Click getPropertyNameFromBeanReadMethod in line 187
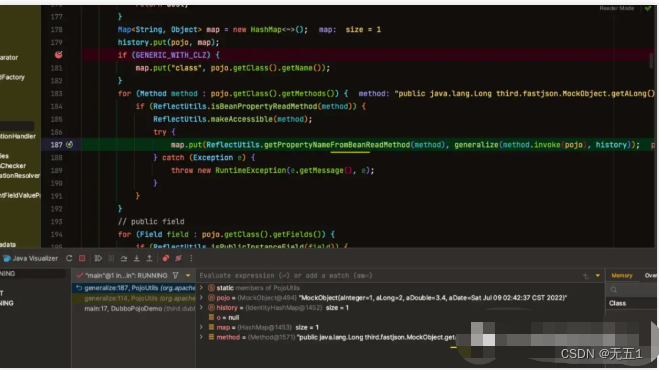Screen dimensions: 659x370 click(x=337, y=145)
